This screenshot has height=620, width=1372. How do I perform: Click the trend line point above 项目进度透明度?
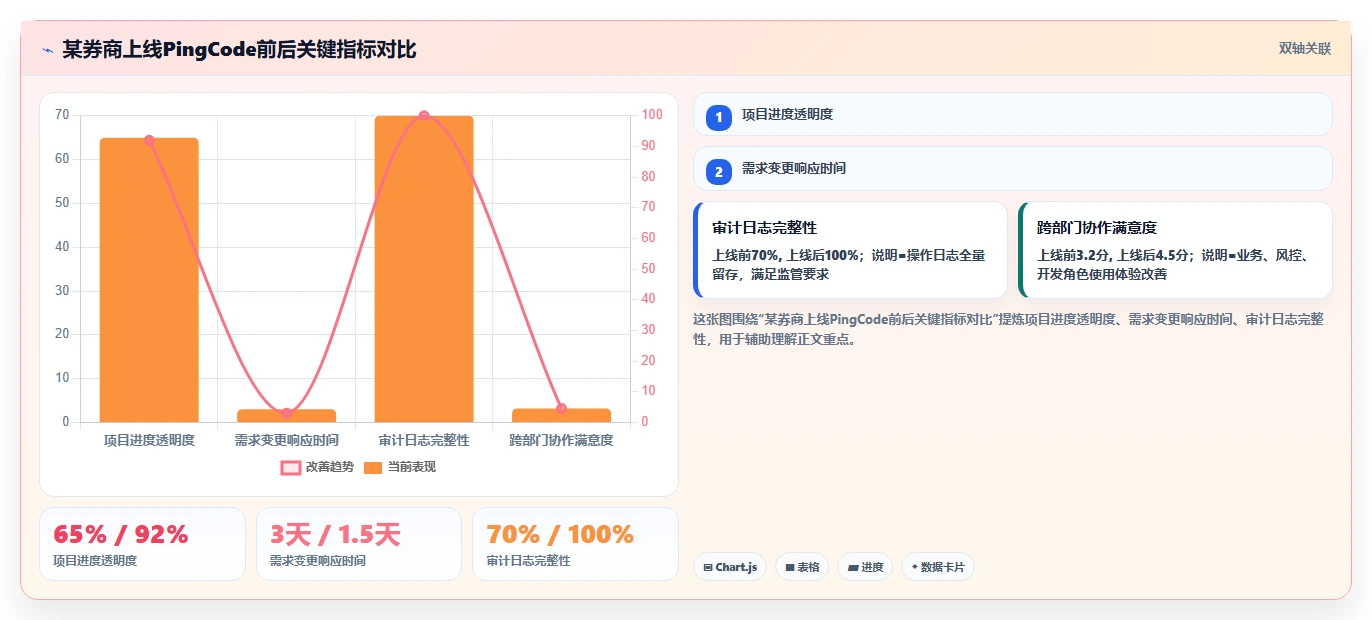pyautogui.click(x=149, y=140)
